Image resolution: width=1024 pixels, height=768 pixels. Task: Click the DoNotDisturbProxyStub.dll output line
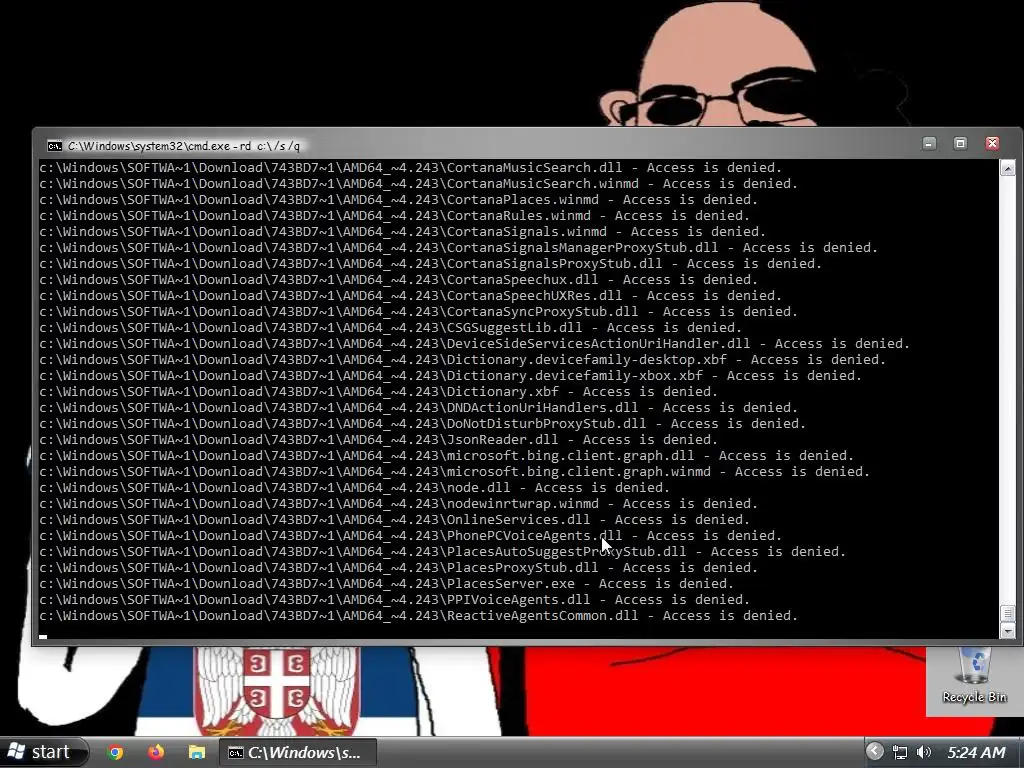[423, 424]
